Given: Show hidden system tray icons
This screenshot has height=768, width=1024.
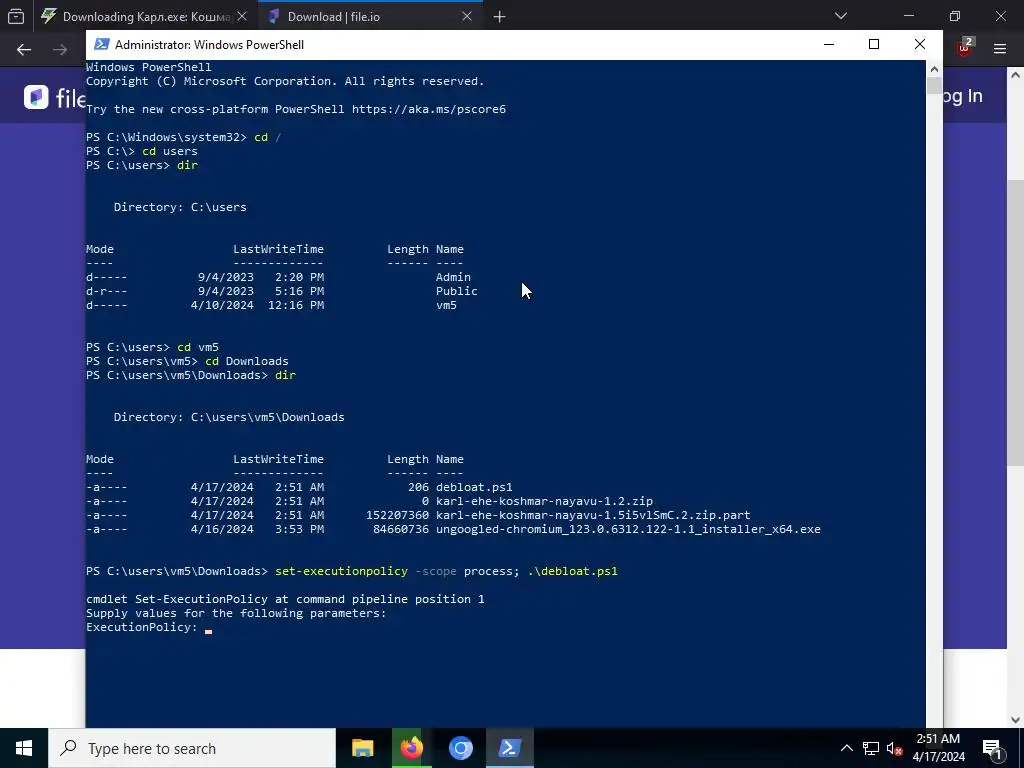Looking at the screenshot, I should 846,748.
